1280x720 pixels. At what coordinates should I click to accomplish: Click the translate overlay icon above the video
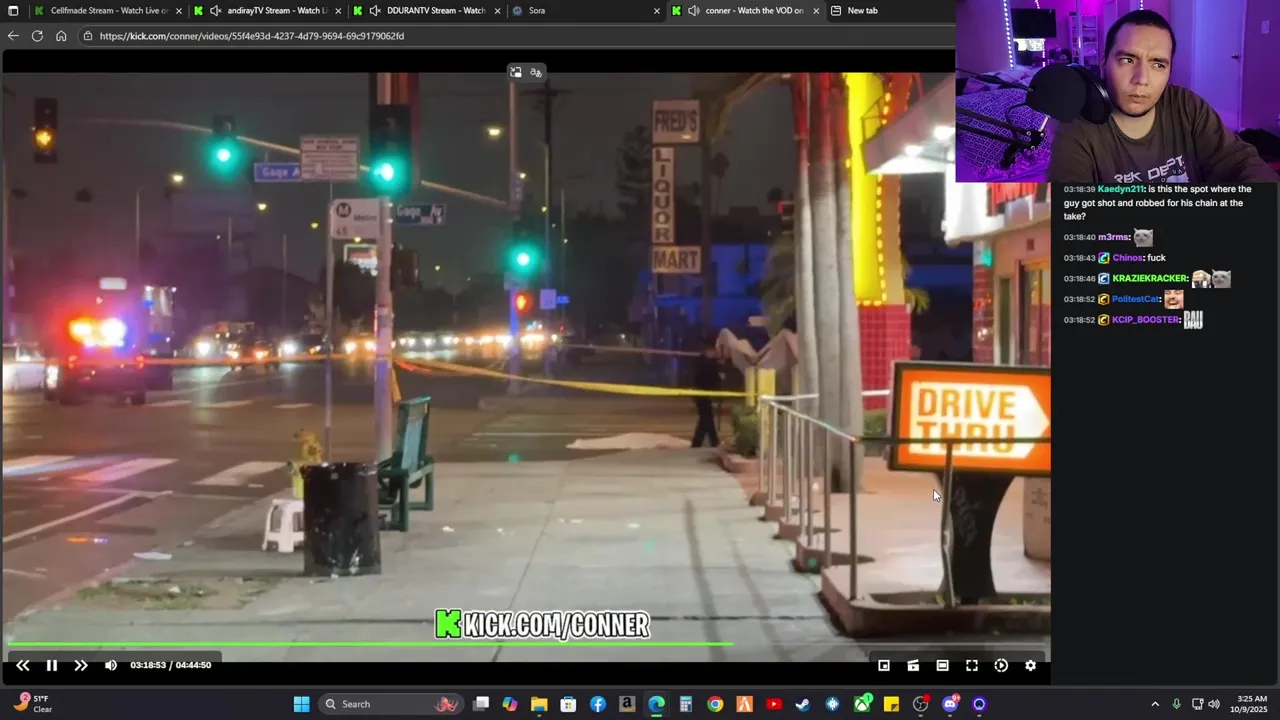coord(536,72)
